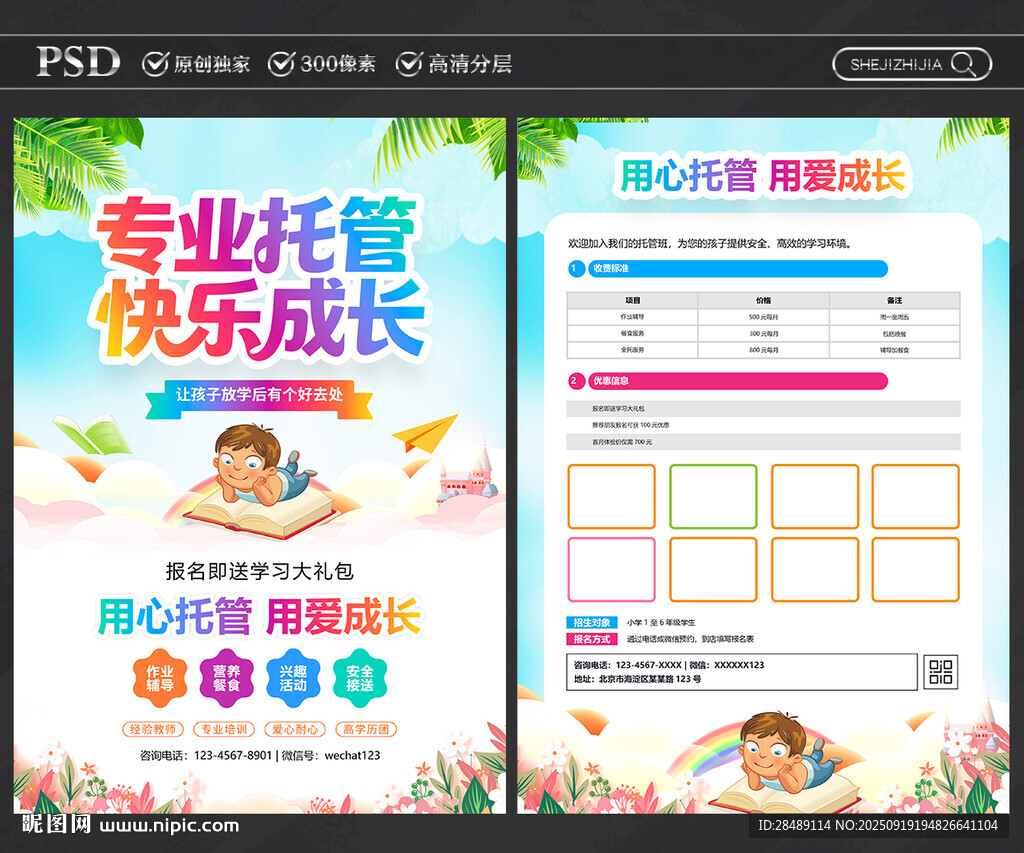1024x853 pixels.
Task: Click the green open book icon
Action: [x=91, y=434]
